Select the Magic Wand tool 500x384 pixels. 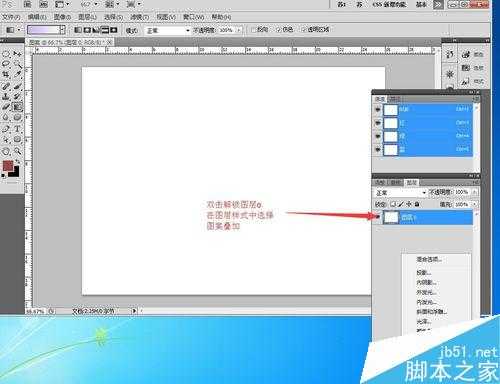[x=17, y=64]
